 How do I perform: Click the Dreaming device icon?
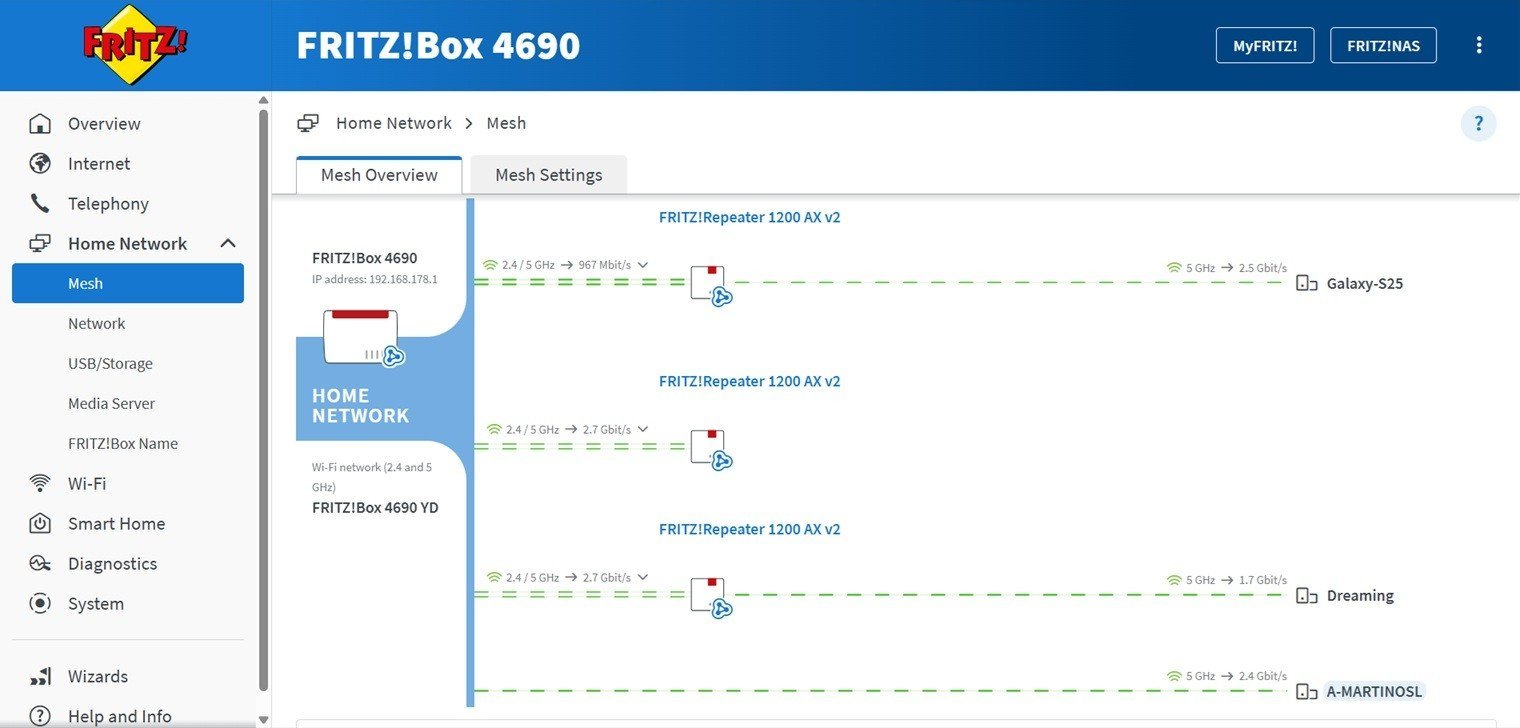pyautogui.click(x=1306, y=595)
